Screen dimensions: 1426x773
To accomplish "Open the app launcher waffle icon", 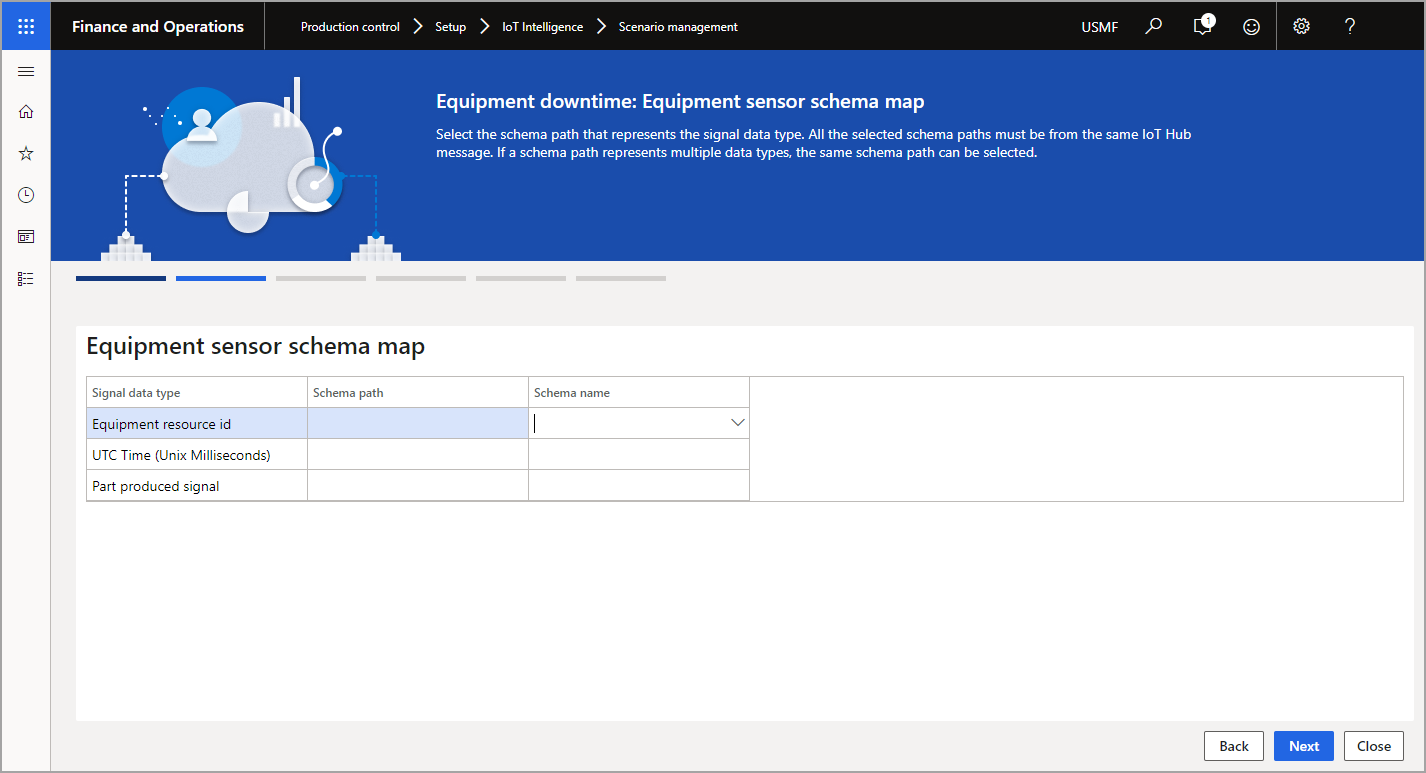I will pos(26,27).
